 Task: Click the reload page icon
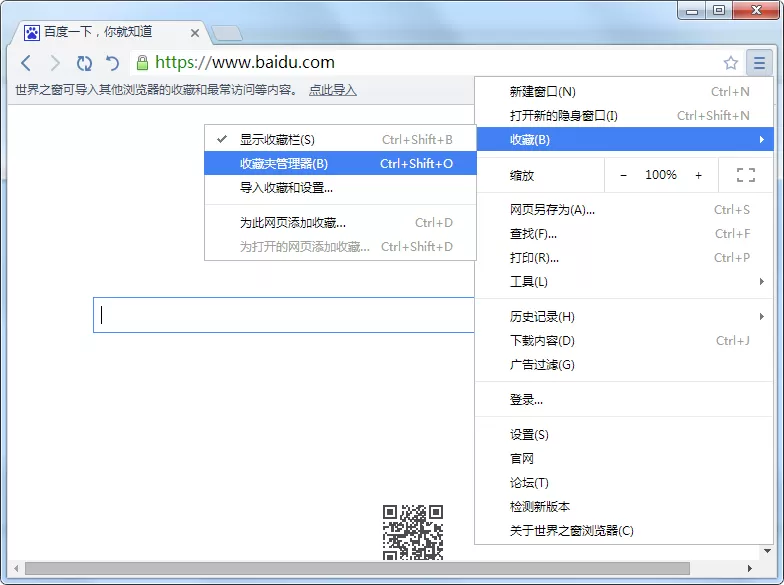point(84,63)
